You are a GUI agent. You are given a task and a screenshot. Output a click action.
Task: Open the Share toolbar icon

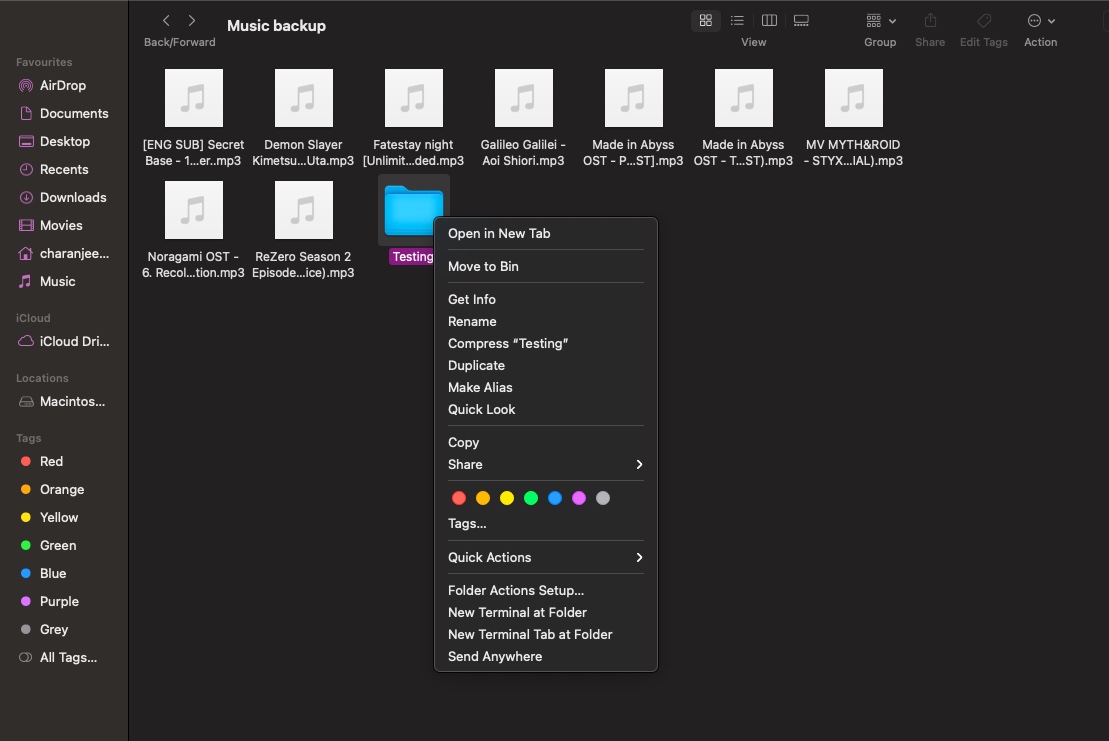point(930,20)
